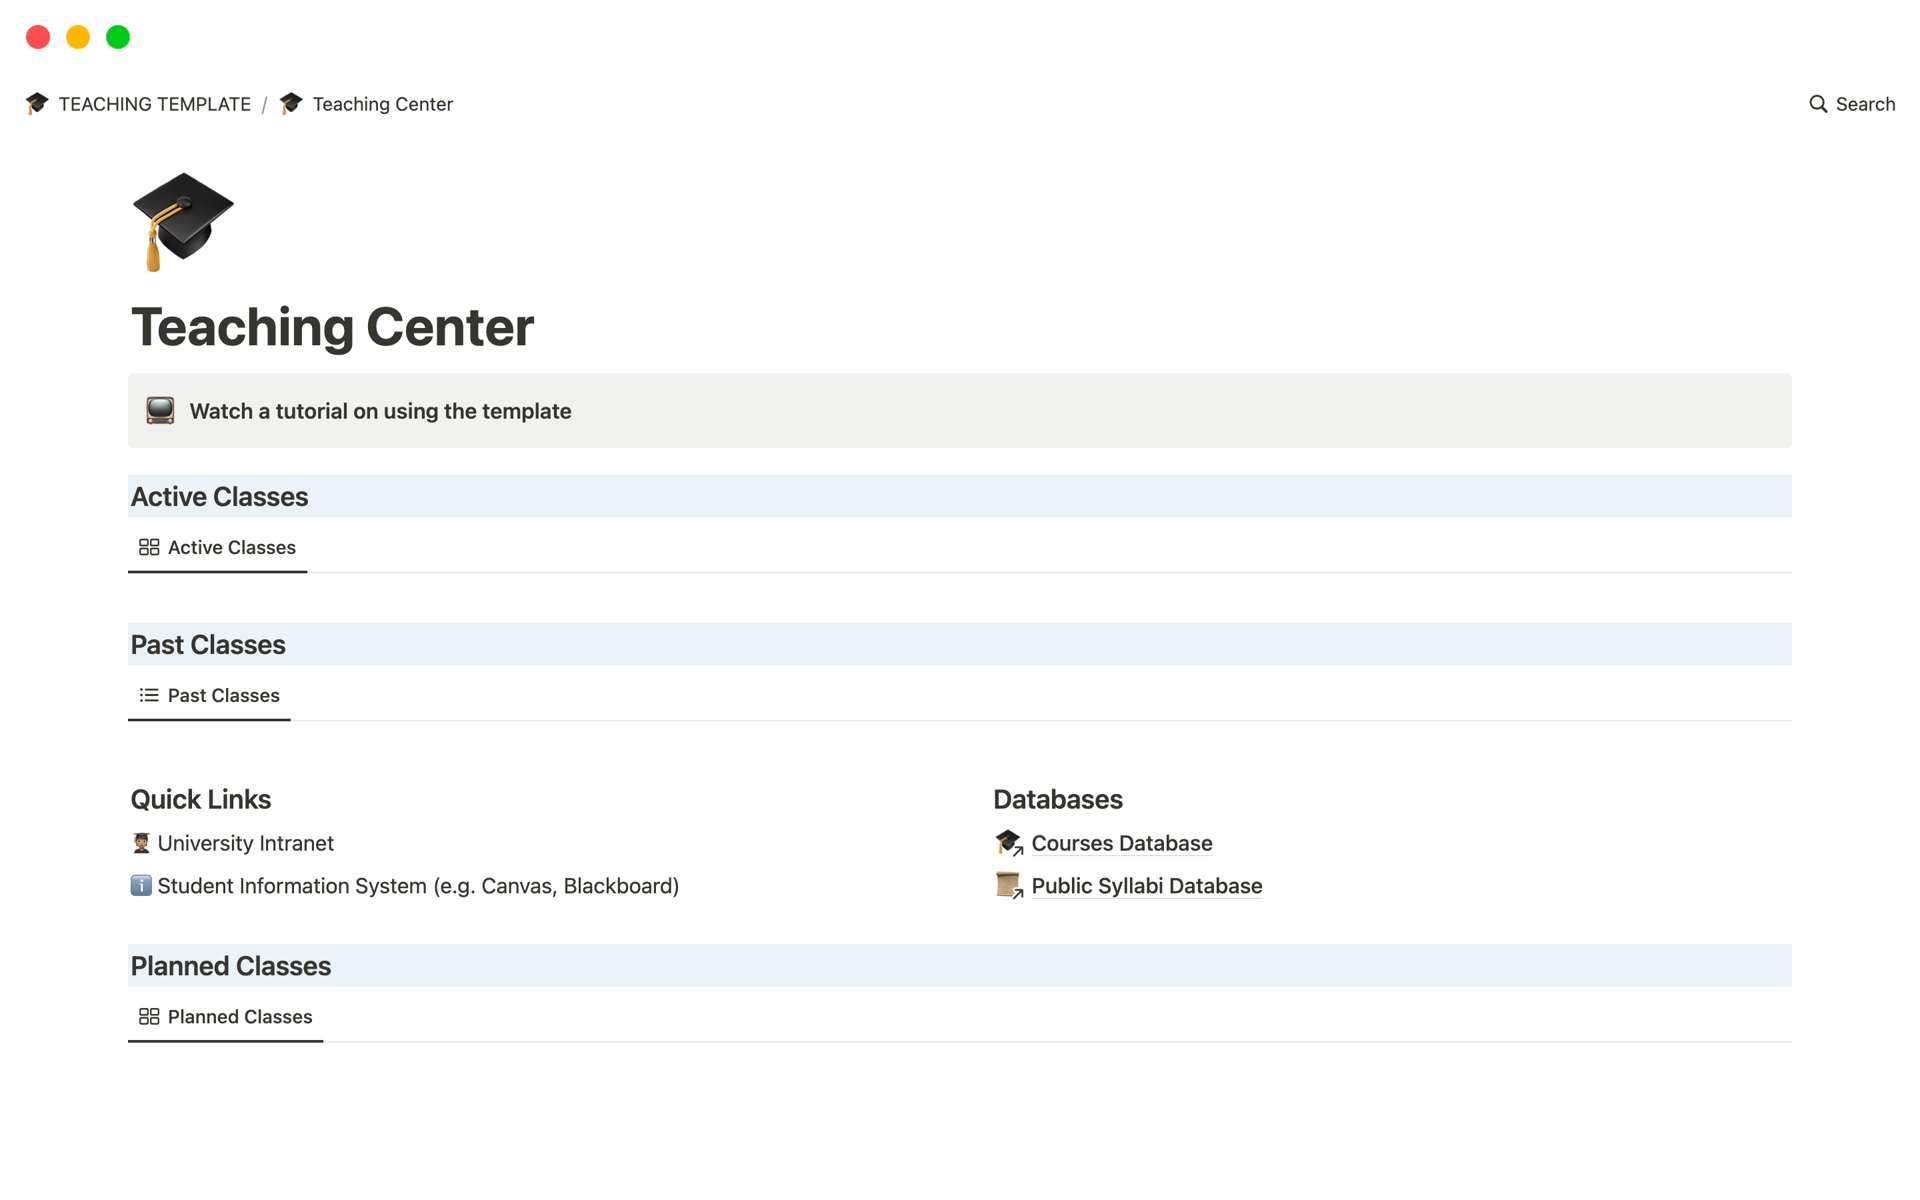Click the graduation cap icon beside Courses Database
The image size is (1920, 1200).
tap(1008, 842)
